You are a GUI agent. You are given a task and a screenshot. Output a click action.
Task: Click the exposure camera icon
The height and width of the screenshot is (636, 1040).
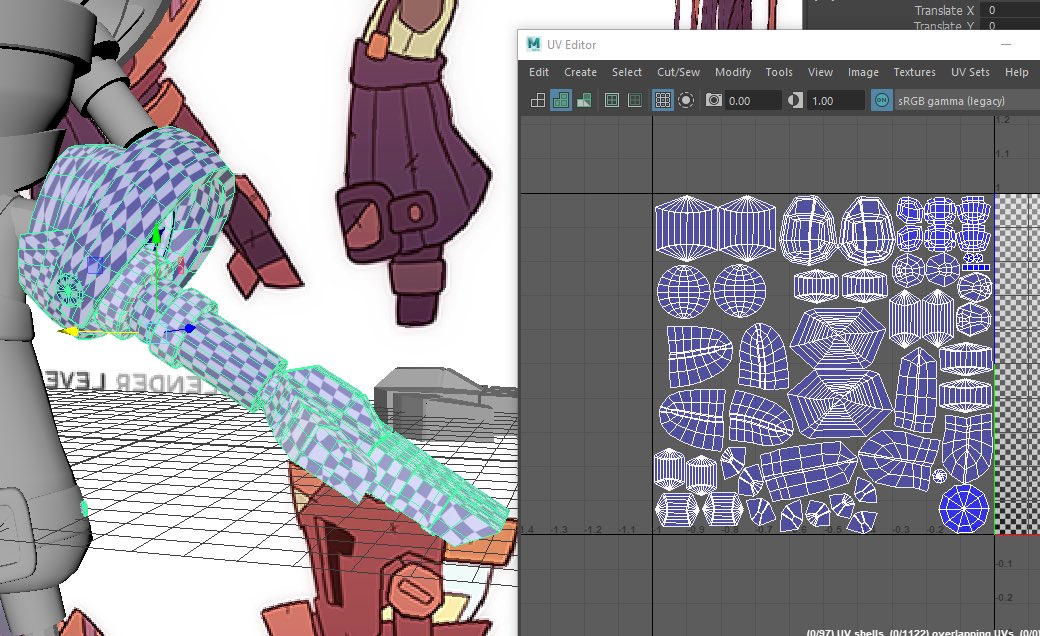pos(714,101)
